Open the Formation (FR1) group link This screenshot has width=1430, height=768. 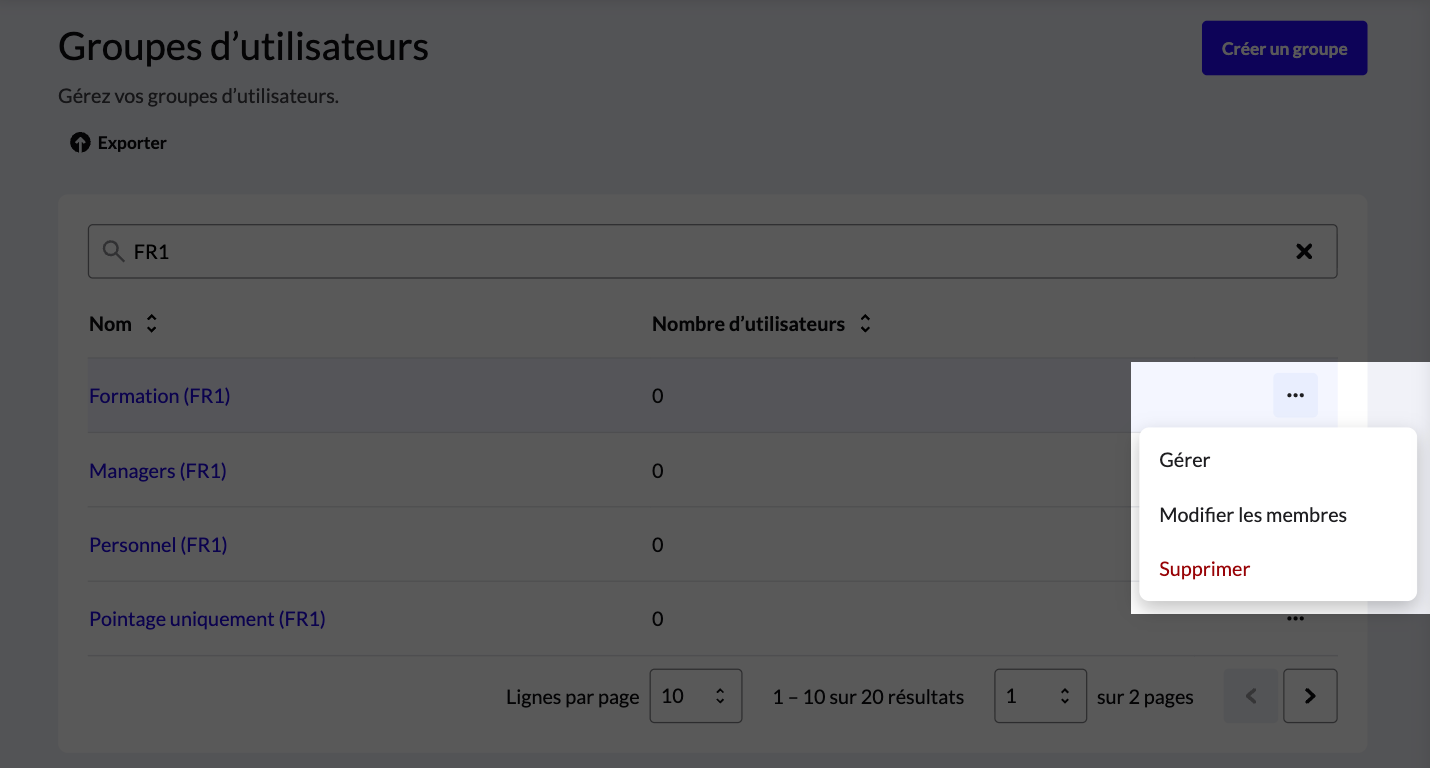click(160, 396)
